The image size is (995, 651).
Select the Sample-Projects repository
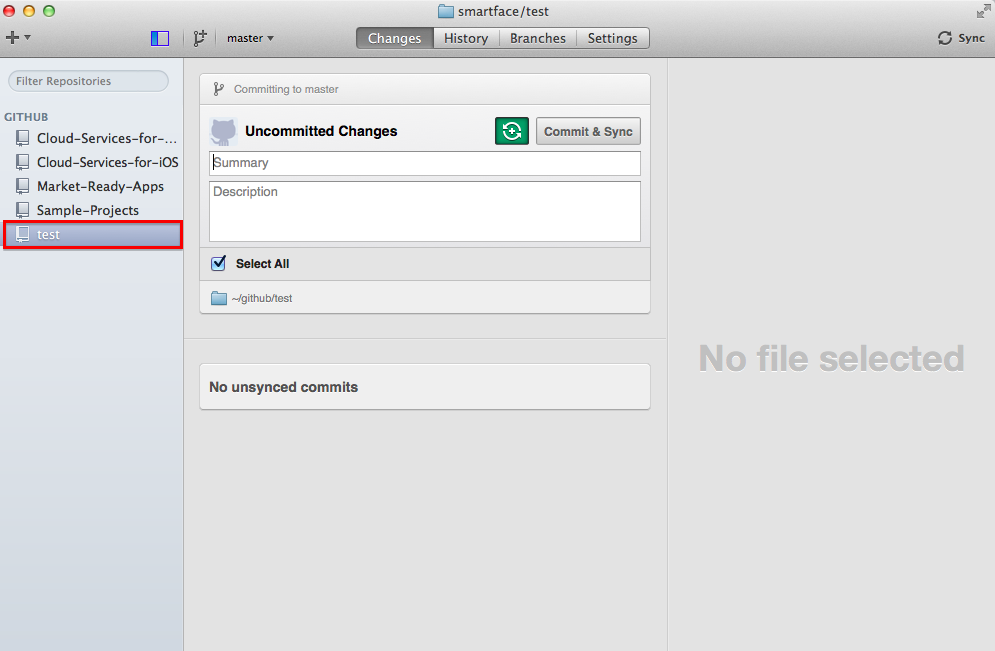(x=93, y=210)
